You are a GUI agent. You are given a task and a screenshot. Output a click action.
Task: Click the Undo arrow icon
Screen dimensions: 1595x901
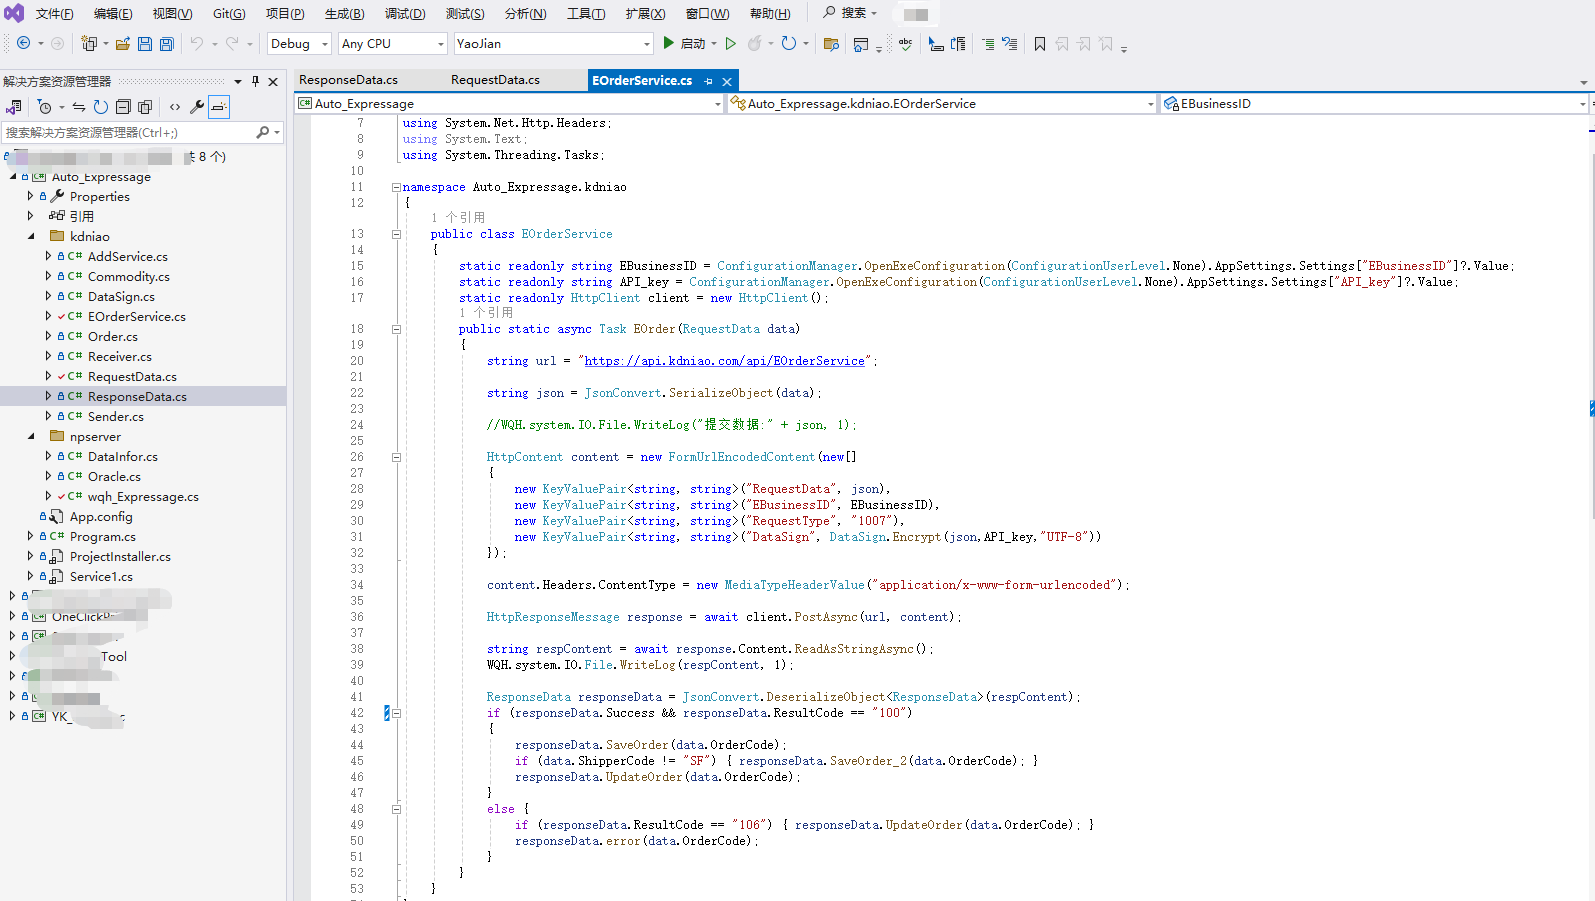[x=196, y=44]
